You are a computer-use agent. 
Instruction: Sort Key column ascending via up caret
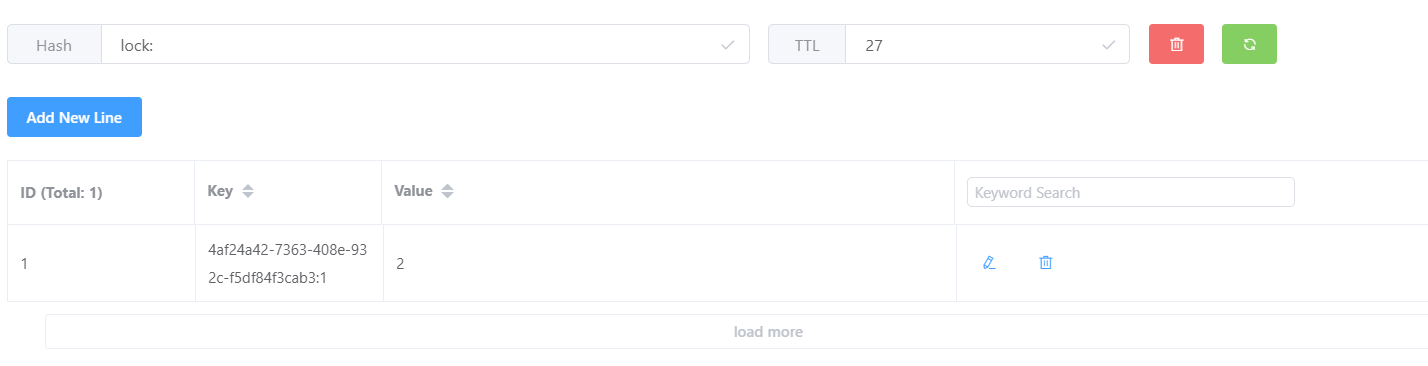(x=248, y=187)
